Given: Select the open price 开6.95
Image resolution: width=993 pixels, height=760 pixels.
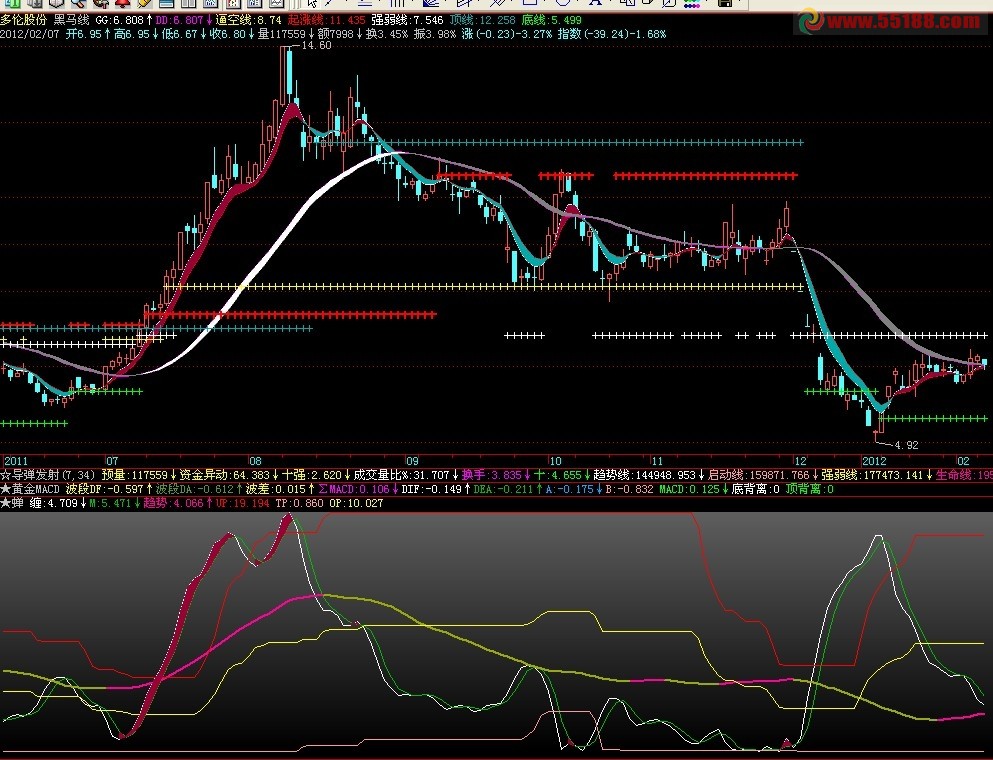Looking at the screenshot, I should 84,34.
